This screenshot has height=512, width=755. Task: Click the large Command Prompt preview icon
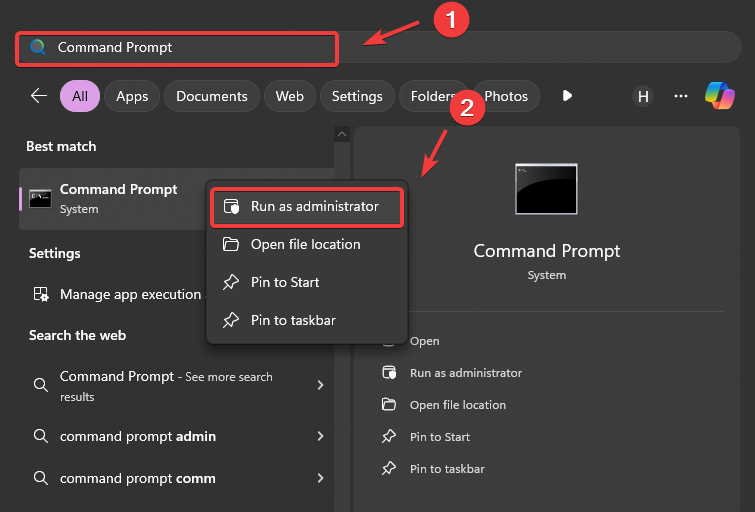tap(546, 189)
